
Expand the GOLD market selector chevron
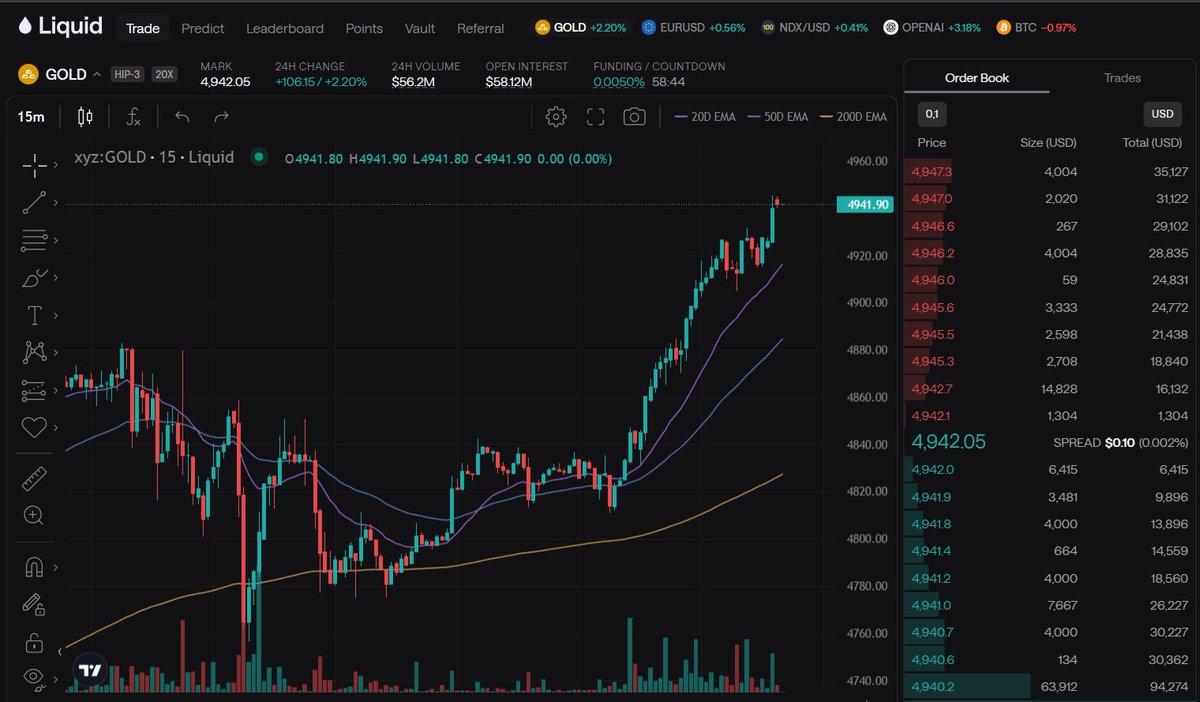click(x=96, y=74)
